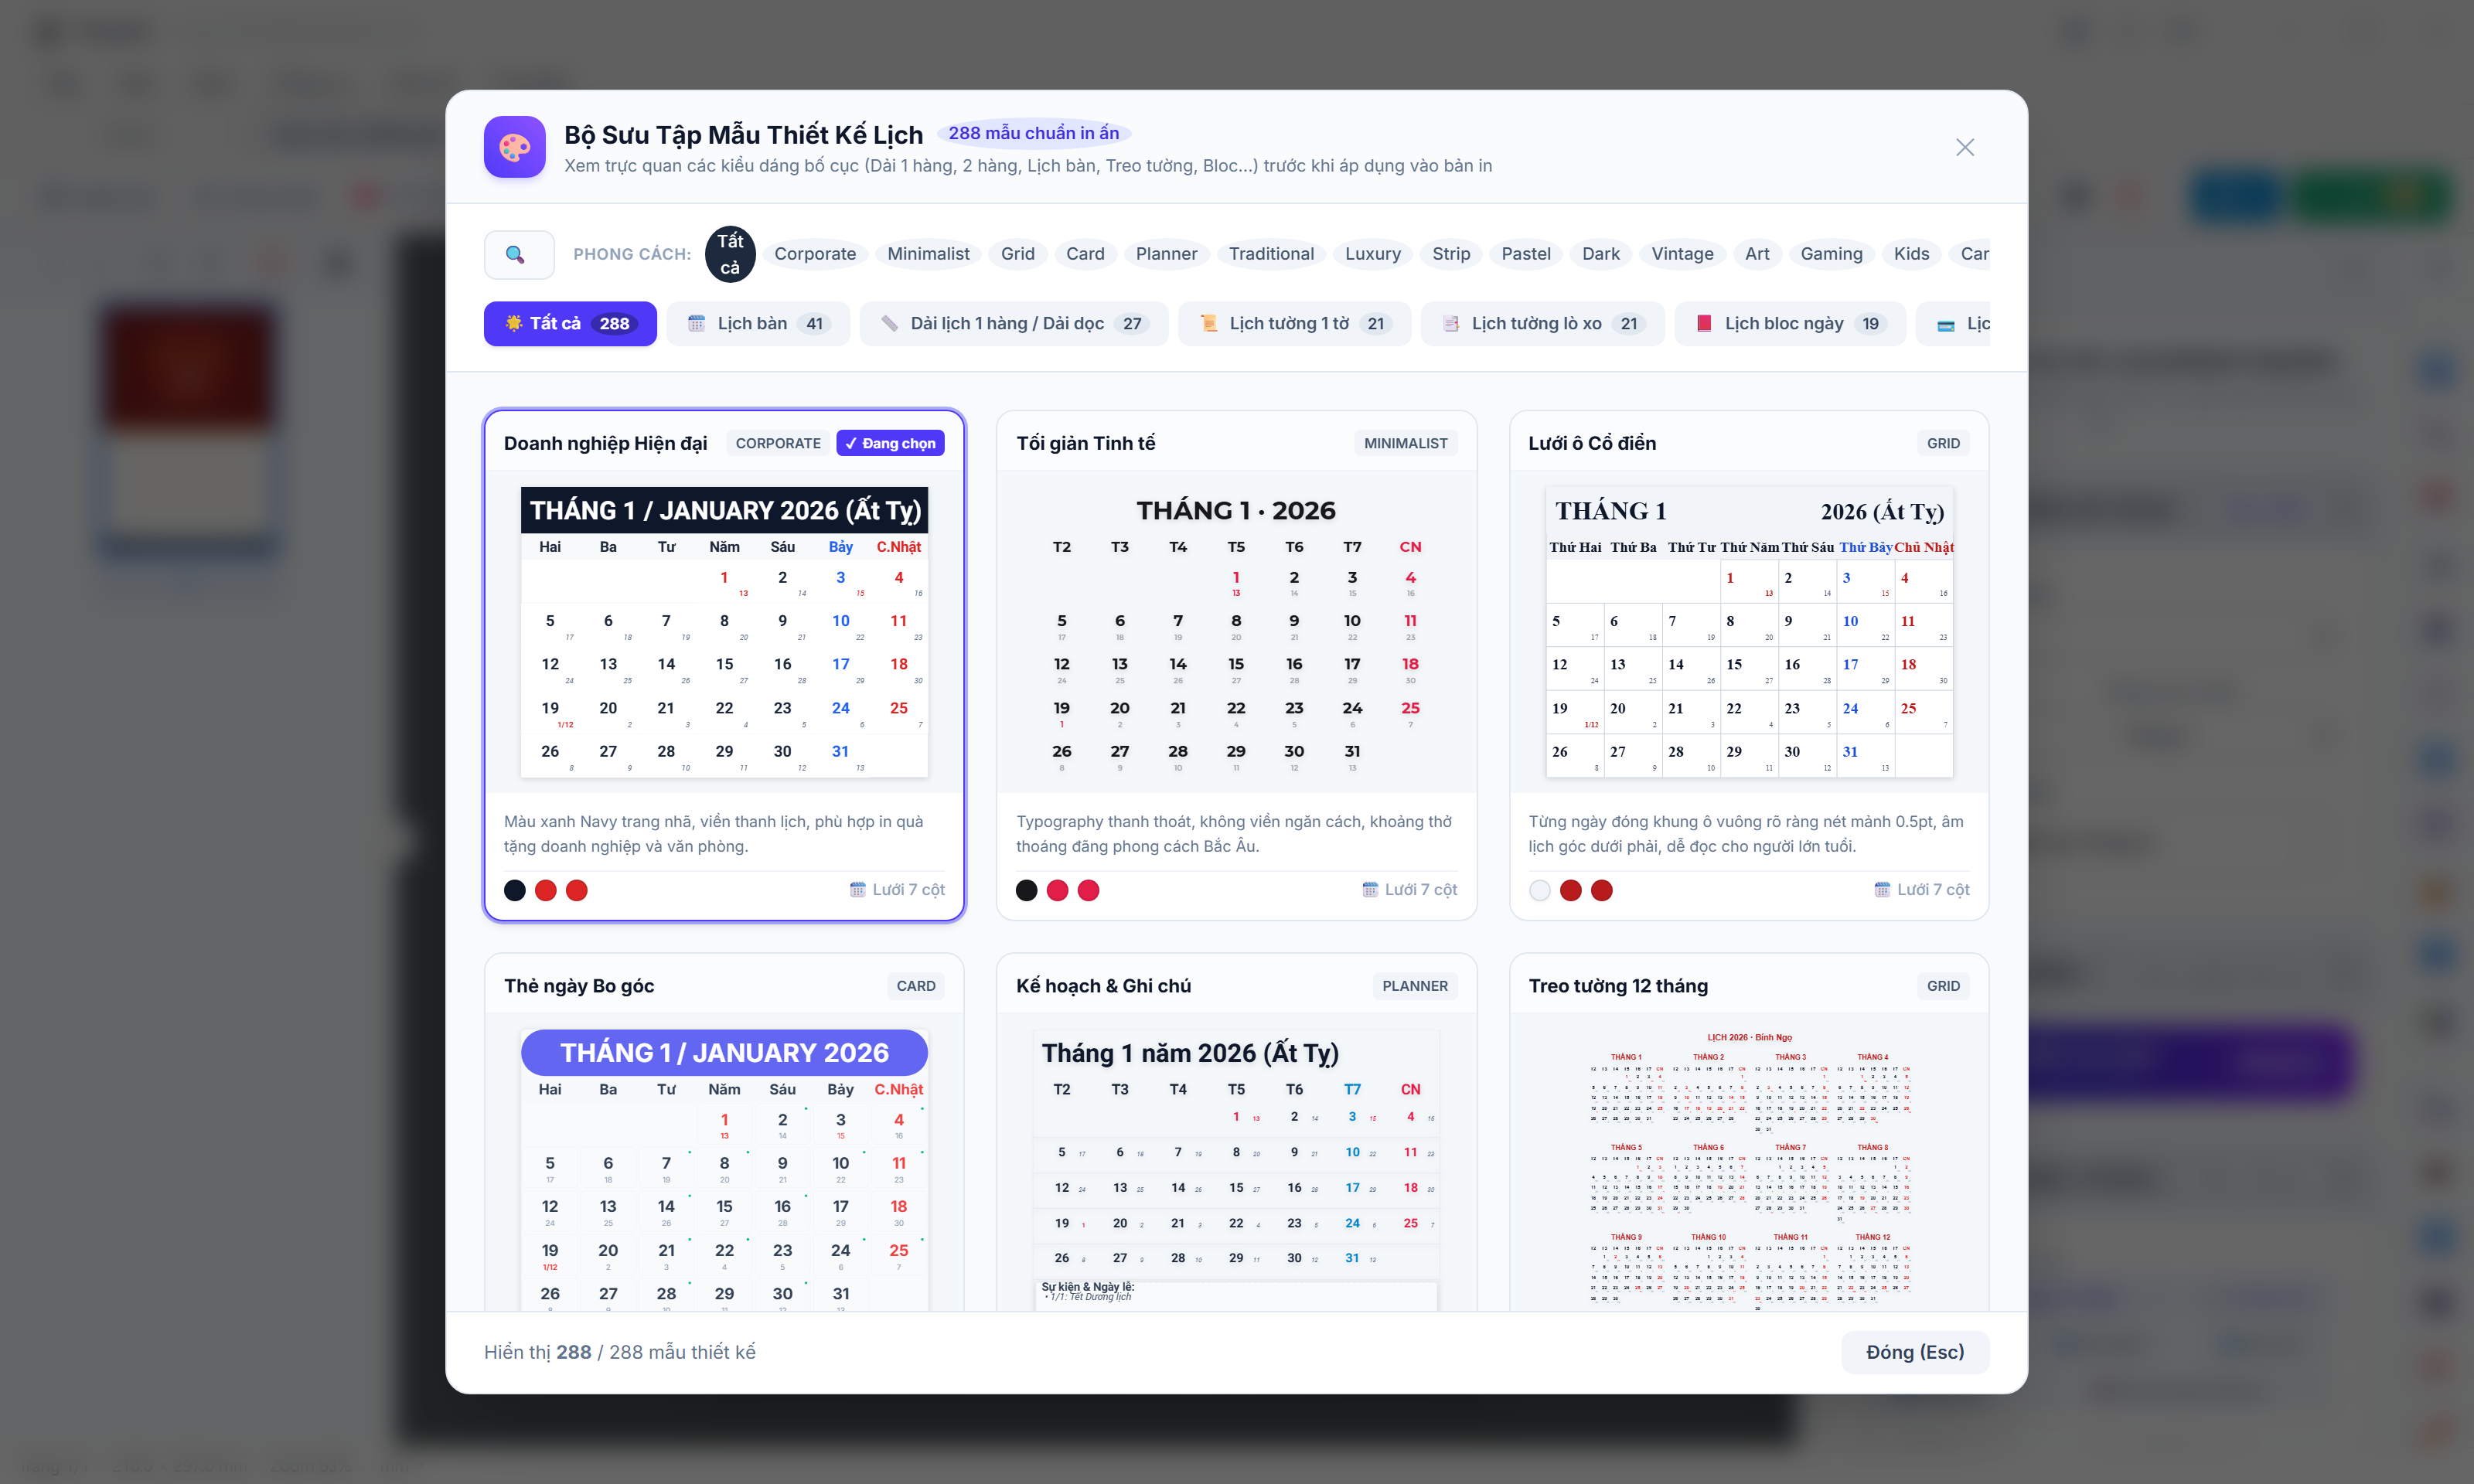The image size is (2474, 1484).
Task: Open the 'Lịch tường lò xo' tab
Action: coord(1542,324)
